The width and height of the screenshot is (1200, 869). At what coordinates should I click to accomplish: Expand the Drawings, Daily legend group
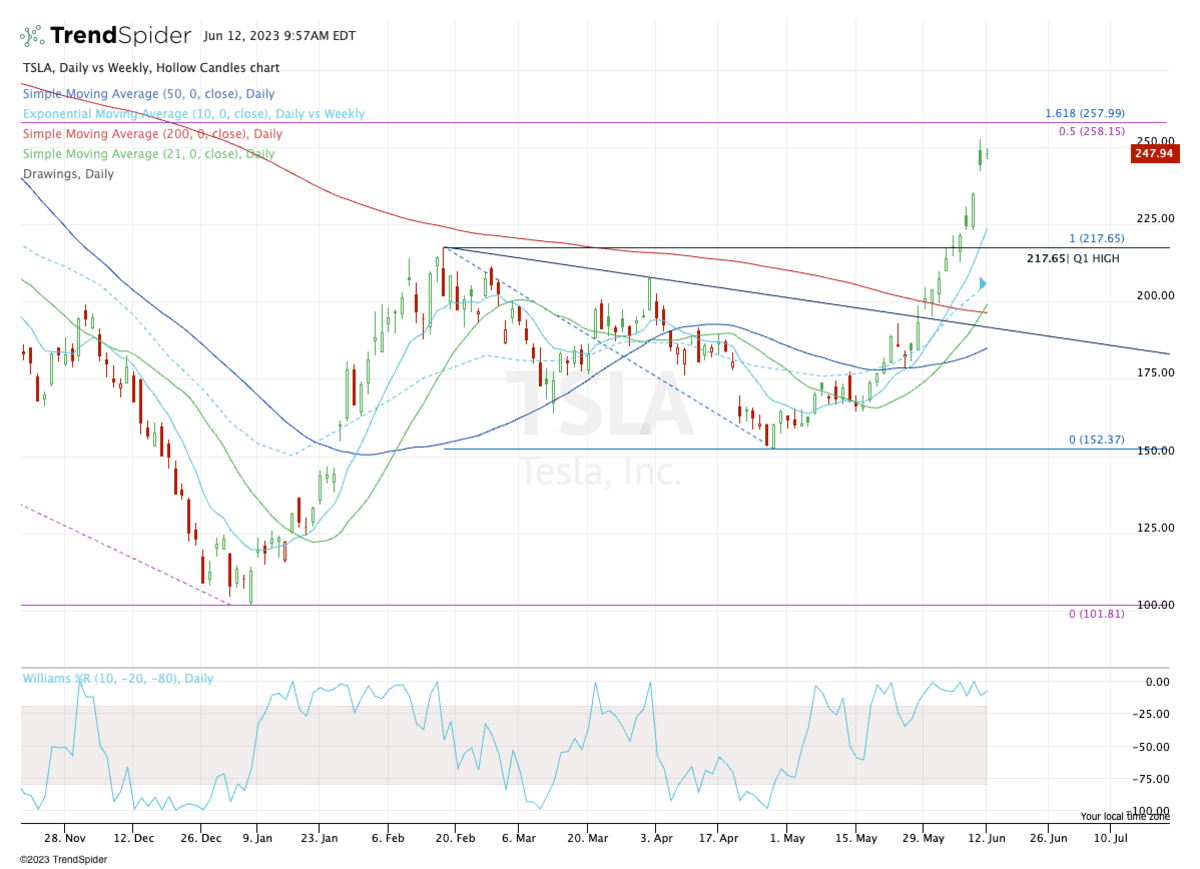66,174
